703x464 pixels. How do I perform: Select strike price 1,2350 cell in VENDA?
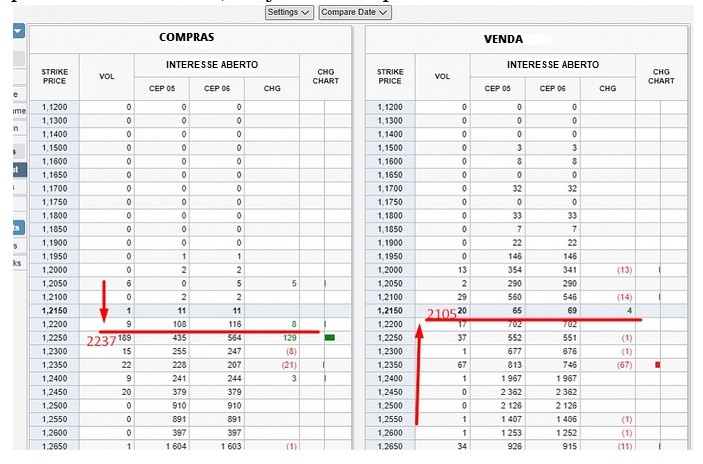pos(391,365)
